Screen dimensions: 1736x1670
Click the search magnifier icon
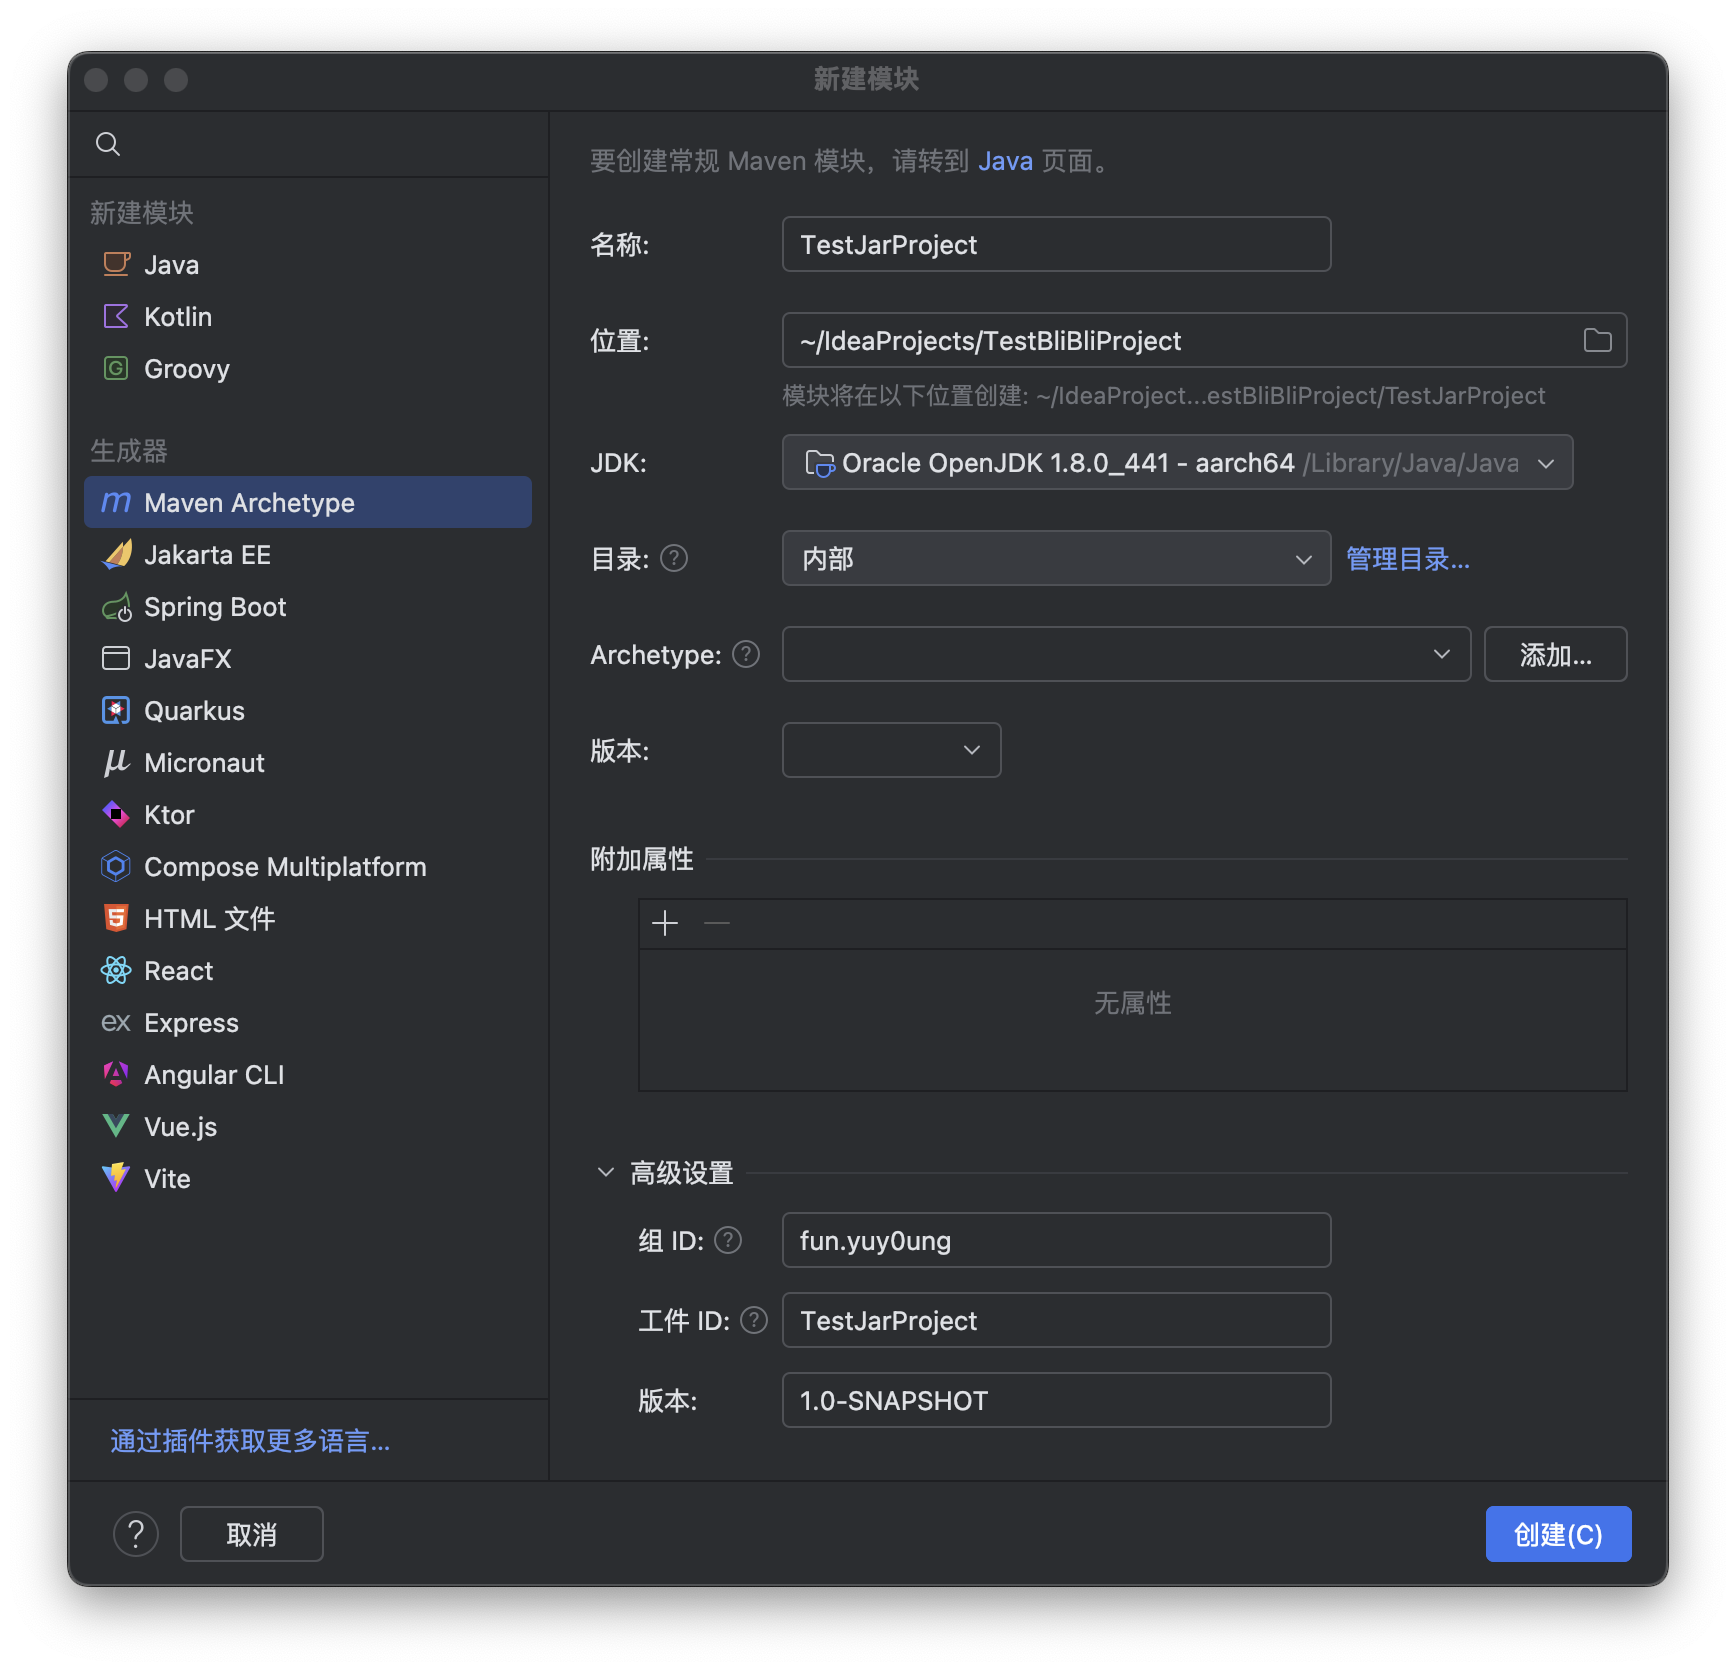108,144
